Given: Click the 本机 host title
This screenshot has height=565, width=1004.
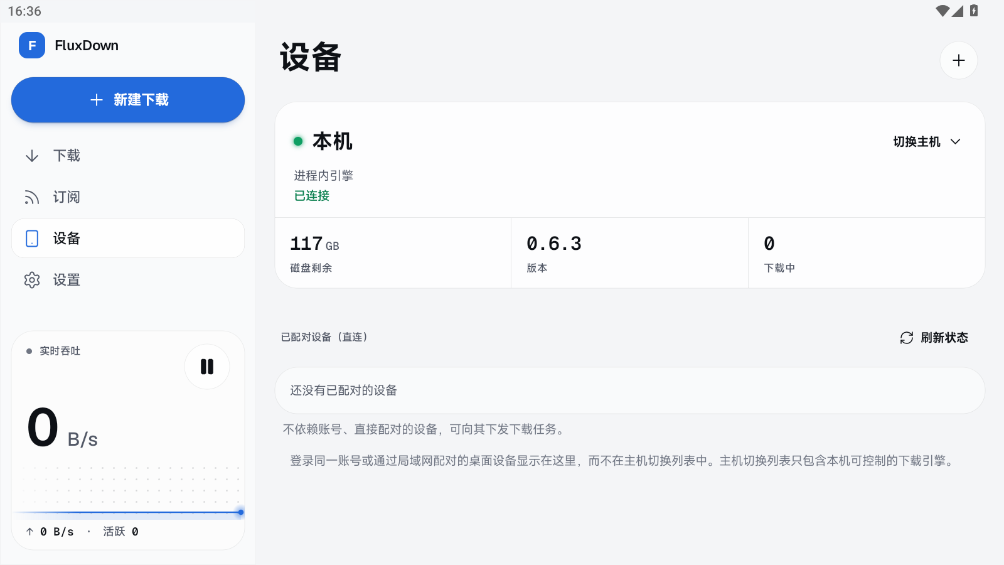Looking at the screenshot, I should 332,141.
